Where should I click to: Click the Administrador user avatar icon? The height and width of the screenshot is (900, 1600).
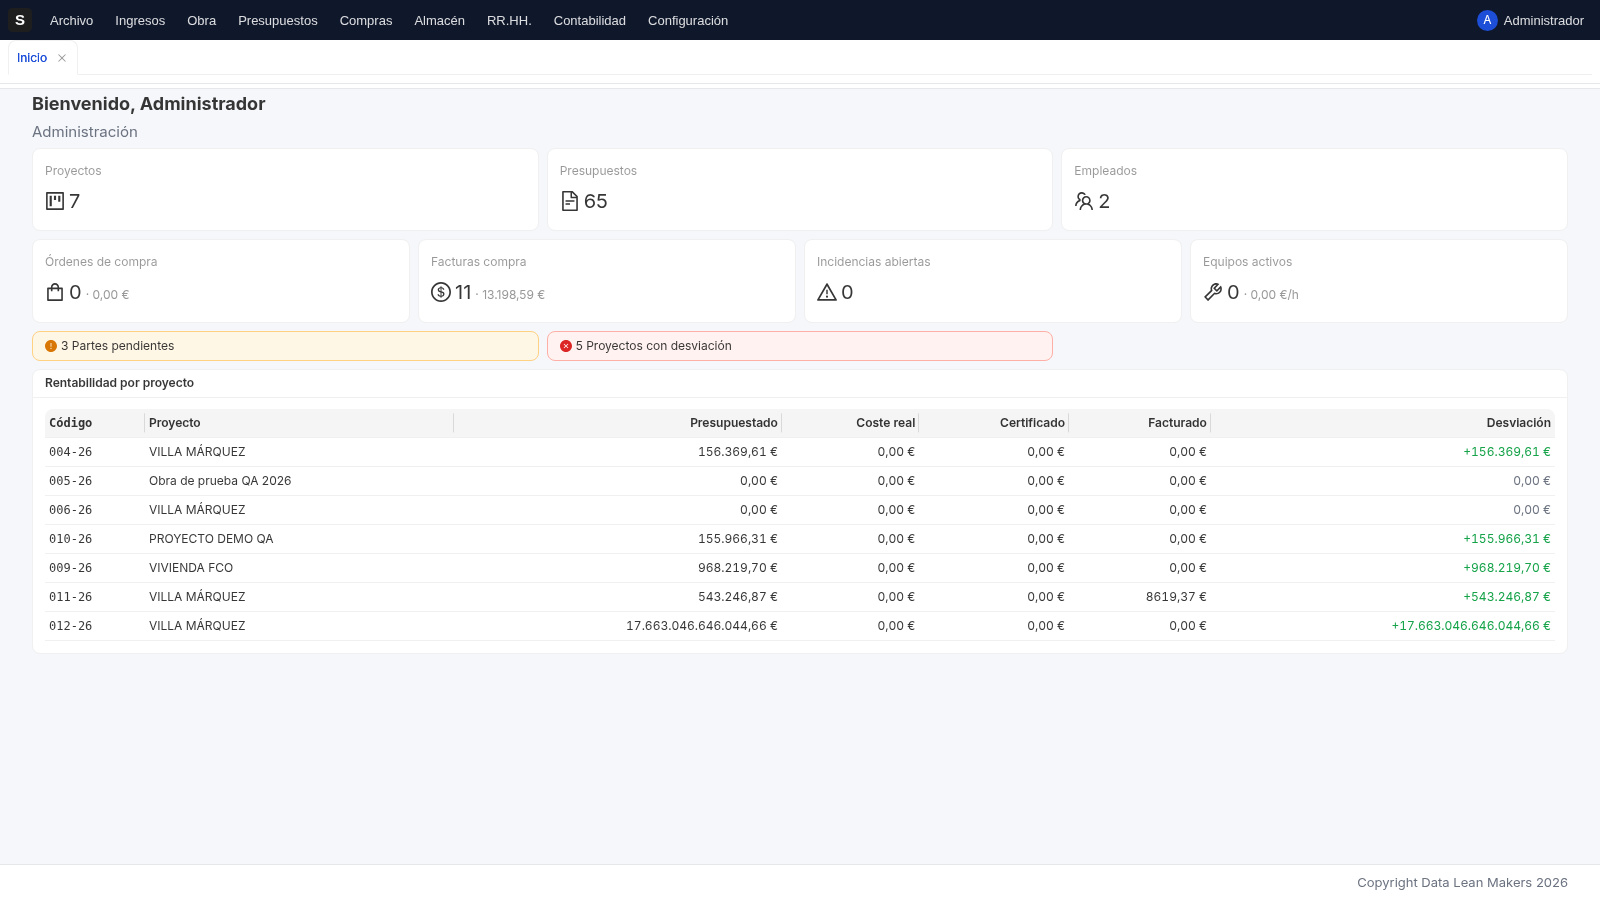(1487, 20)
